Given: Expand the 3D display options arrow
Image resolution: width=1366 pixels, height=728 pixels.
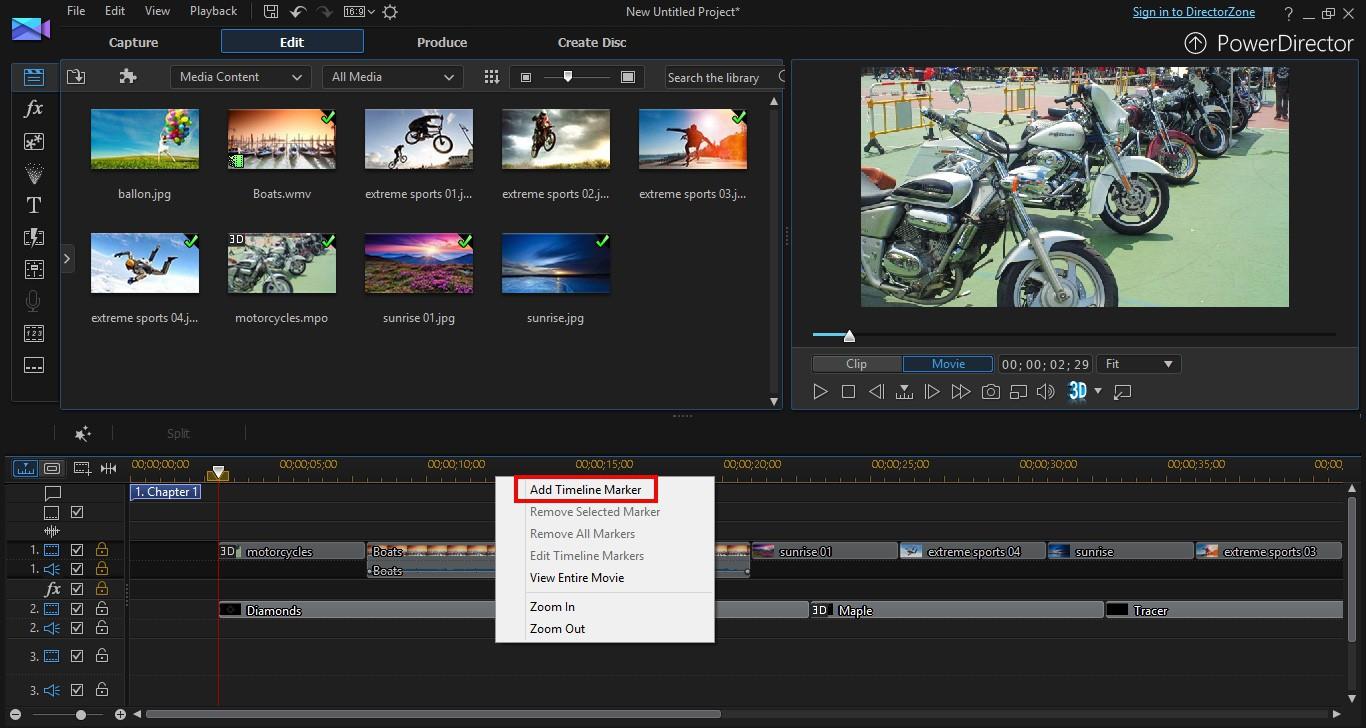Looking at the screenshot, I should click(x=1097, y=392).
